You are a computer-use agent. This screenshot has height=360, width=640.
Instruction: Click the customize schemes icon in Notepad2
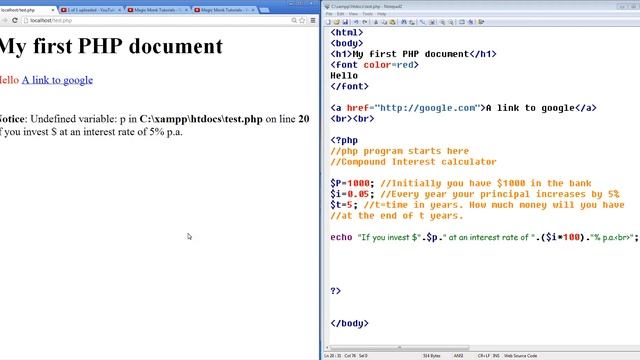(471, 22)
